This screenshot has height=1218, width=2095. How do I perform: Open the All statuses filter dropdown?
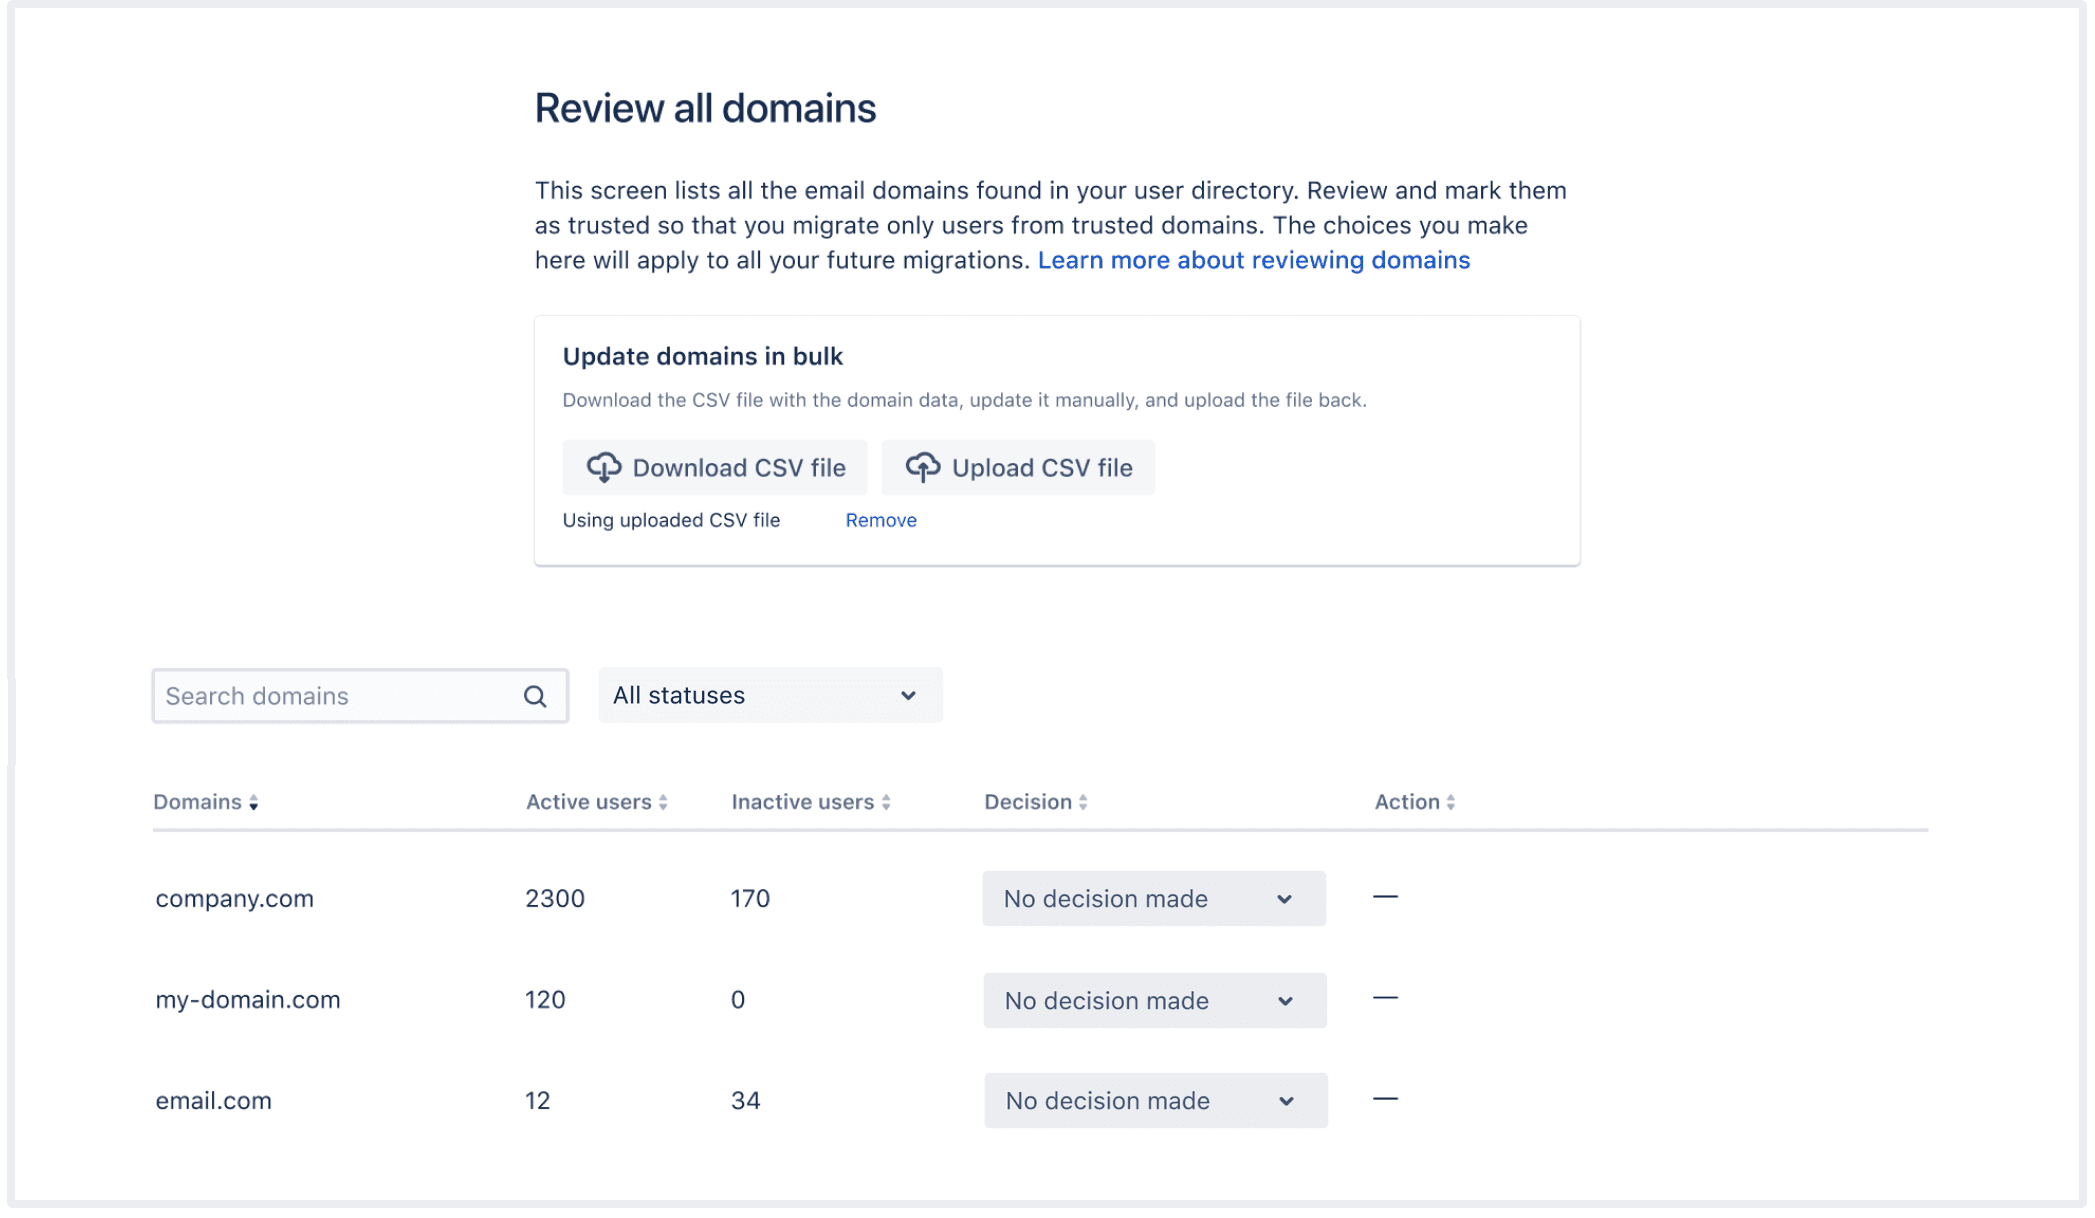(769, 696)
